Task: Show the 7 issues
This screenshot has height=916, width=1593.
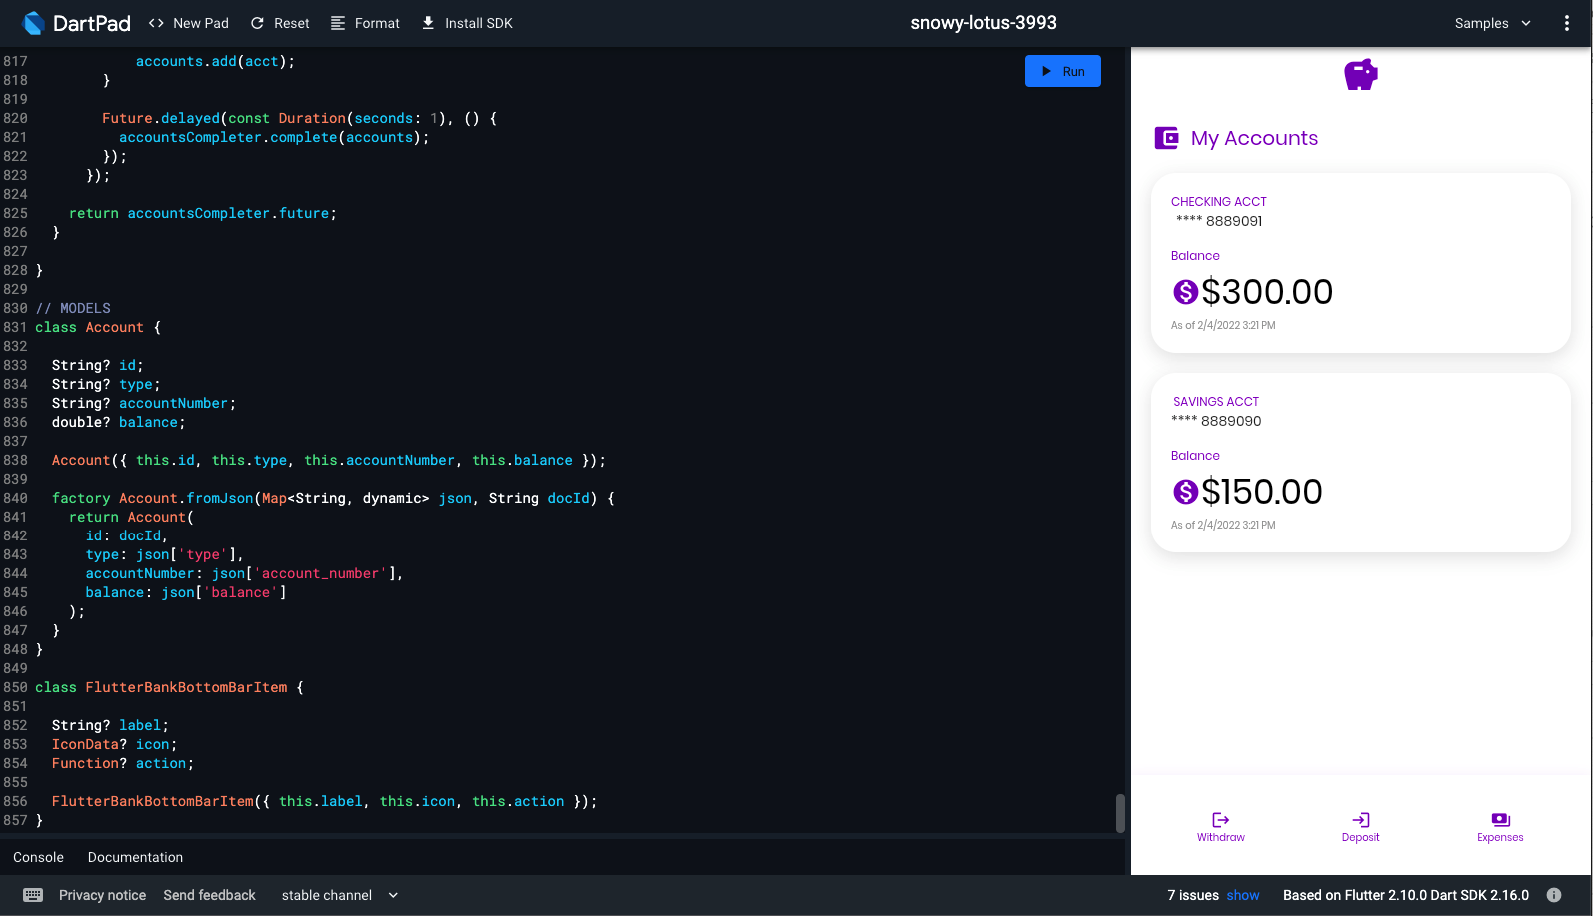Action: [1243, 895]
